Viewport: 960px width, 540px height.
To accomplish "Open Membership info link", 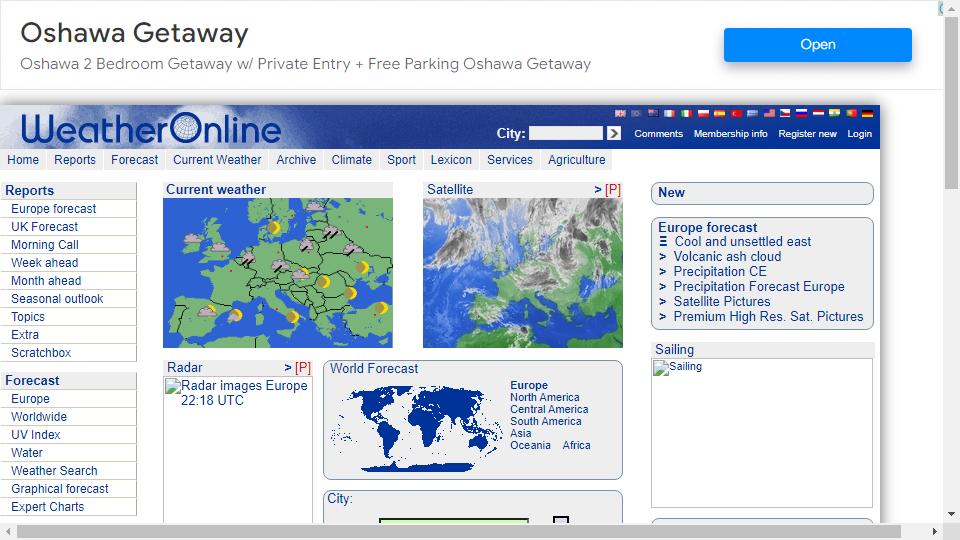I will coord(730,133).
